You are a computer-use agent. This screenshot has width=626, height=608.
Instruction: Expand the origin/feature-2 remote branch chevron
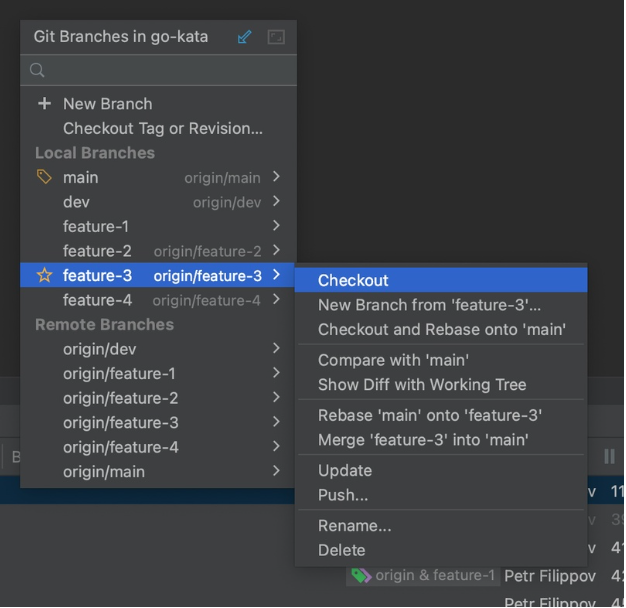[276, 398]
